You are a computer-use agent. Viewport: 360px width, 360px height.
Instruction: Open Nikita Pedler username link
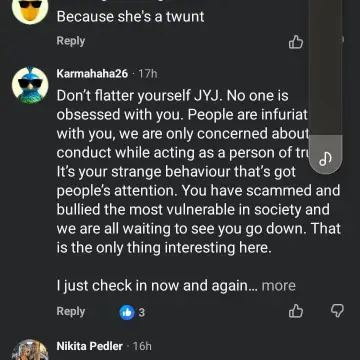coord(90,346)
